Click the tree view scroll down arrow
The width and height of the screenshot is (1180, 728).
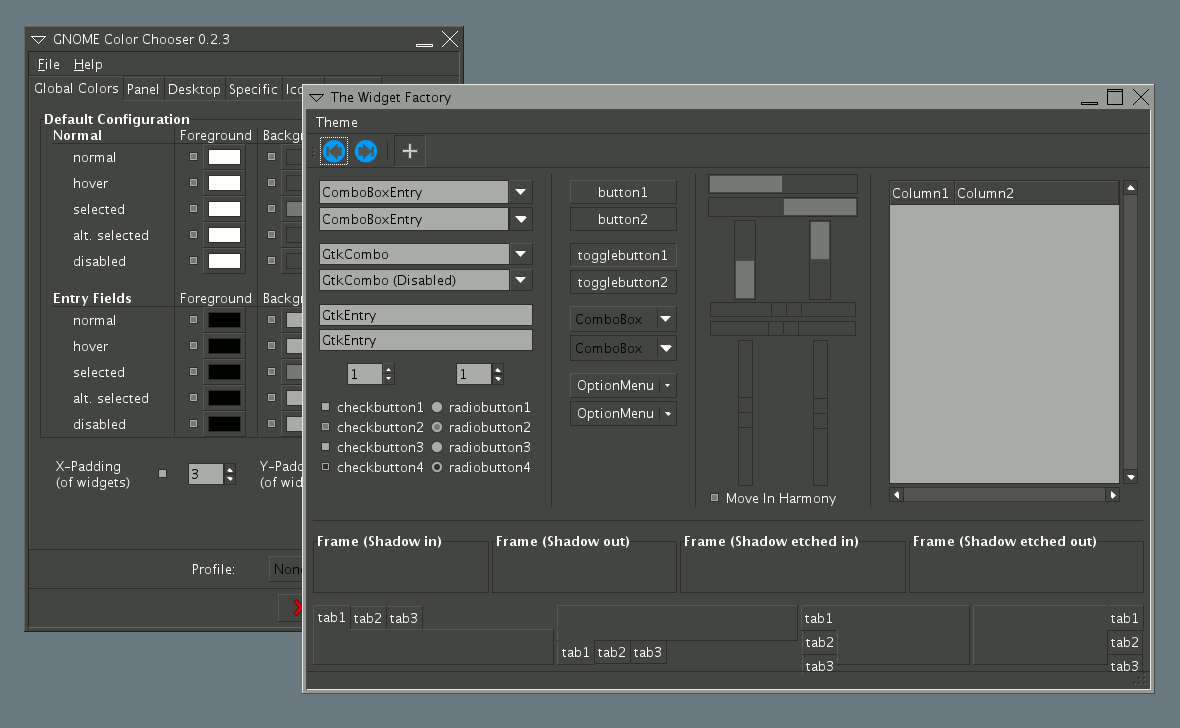(1130, 477)
